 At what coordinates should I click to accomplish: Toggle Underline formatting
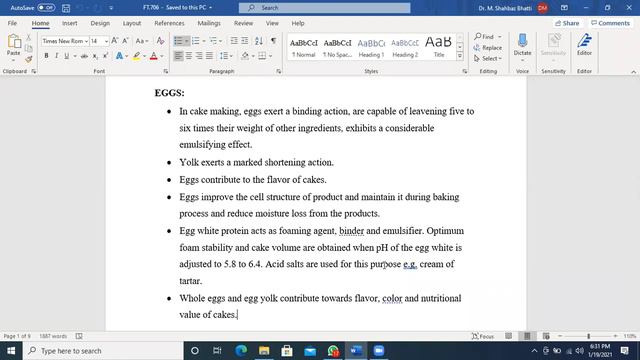click(67, 56)
